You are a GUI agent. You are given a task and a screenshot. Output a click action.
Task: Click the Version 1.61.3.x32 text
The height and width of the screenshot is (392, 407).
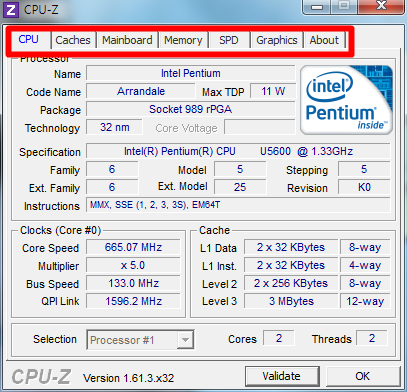click(129, 378)
